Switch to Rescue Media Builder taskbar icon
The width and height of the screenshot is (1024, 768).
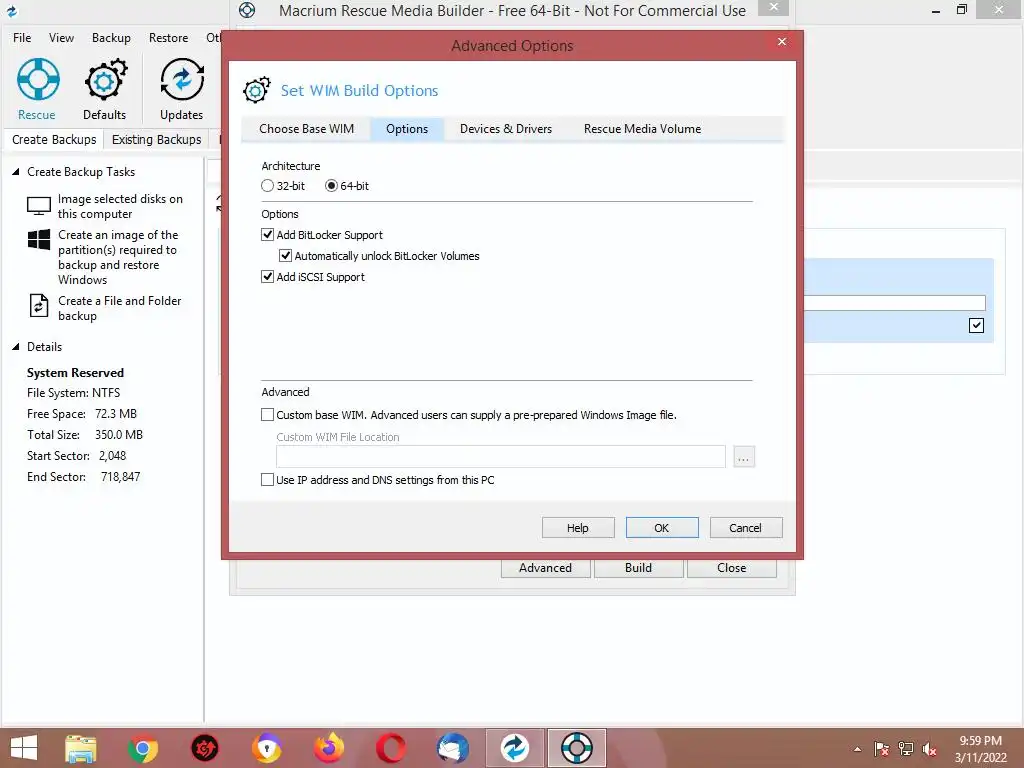click(x=577, y=748)
